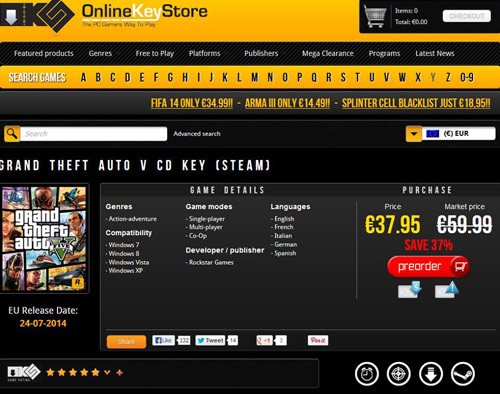Open the currency dropdown arrow
The image size is (500, 394).
click(414, 134)
